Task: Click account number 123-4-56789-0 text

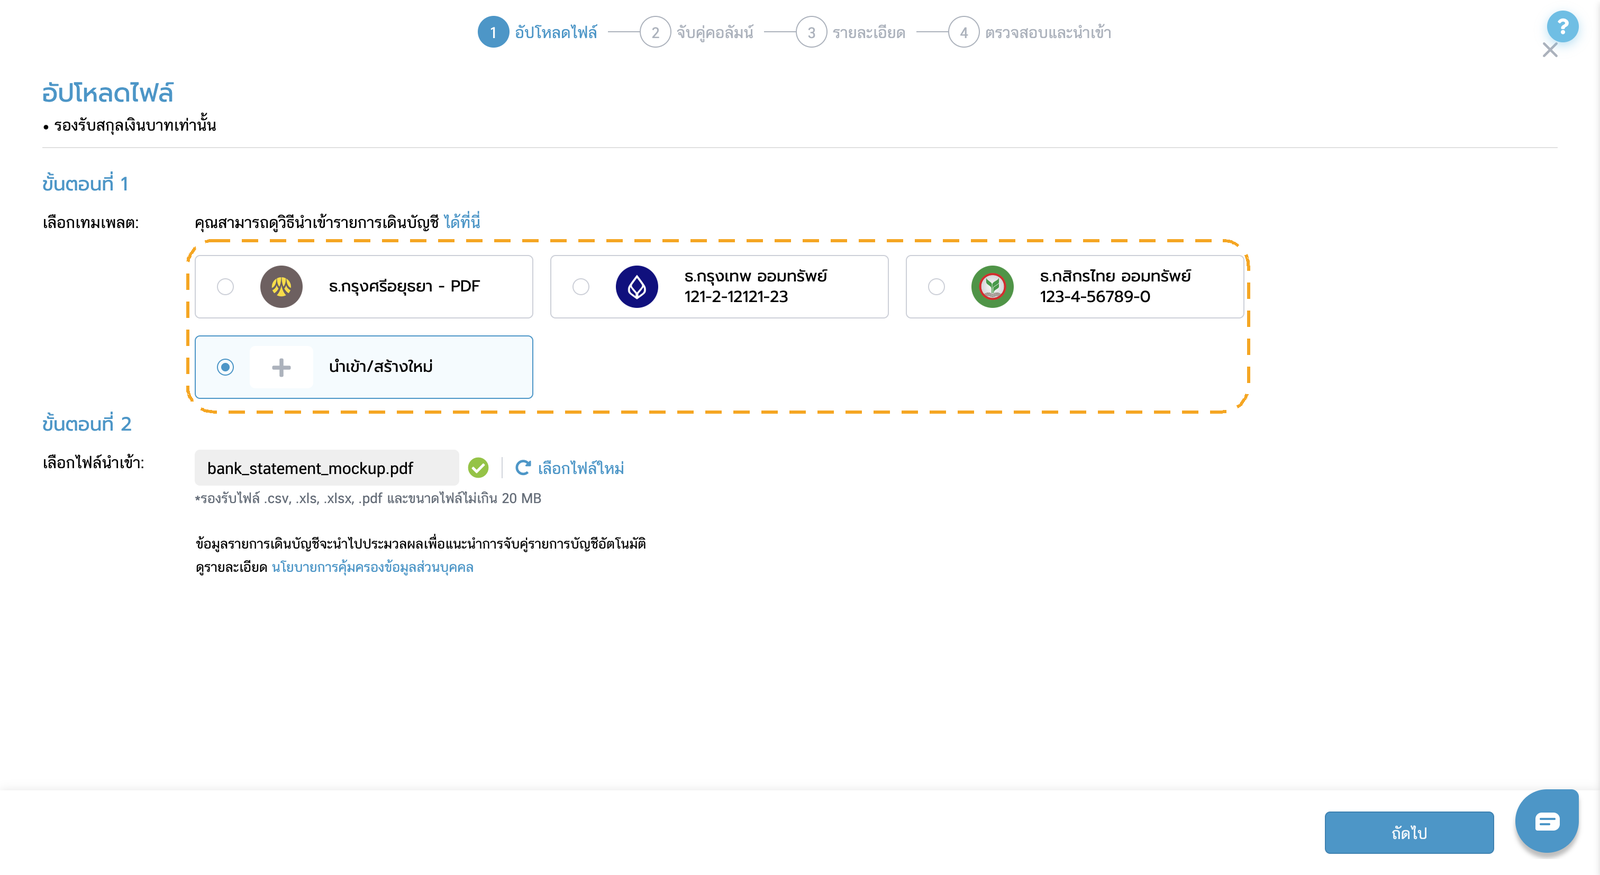Action: (1095, 297)
